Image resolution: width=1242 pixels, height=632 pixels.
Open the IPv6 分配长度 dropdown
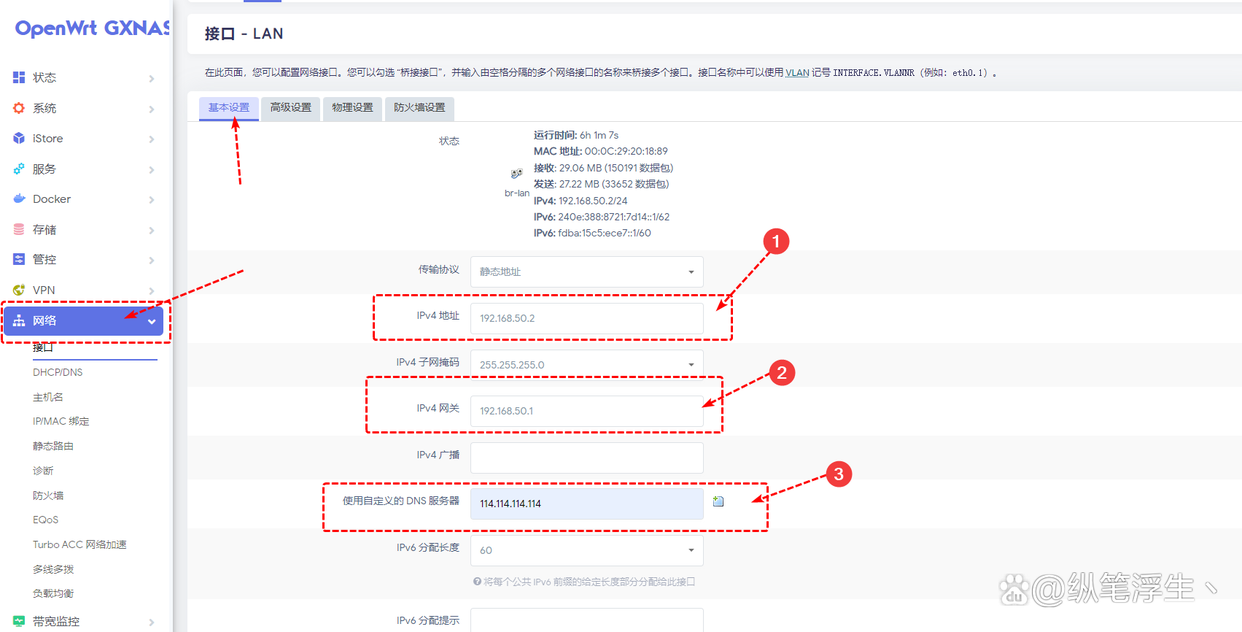[x=586, y=550]
